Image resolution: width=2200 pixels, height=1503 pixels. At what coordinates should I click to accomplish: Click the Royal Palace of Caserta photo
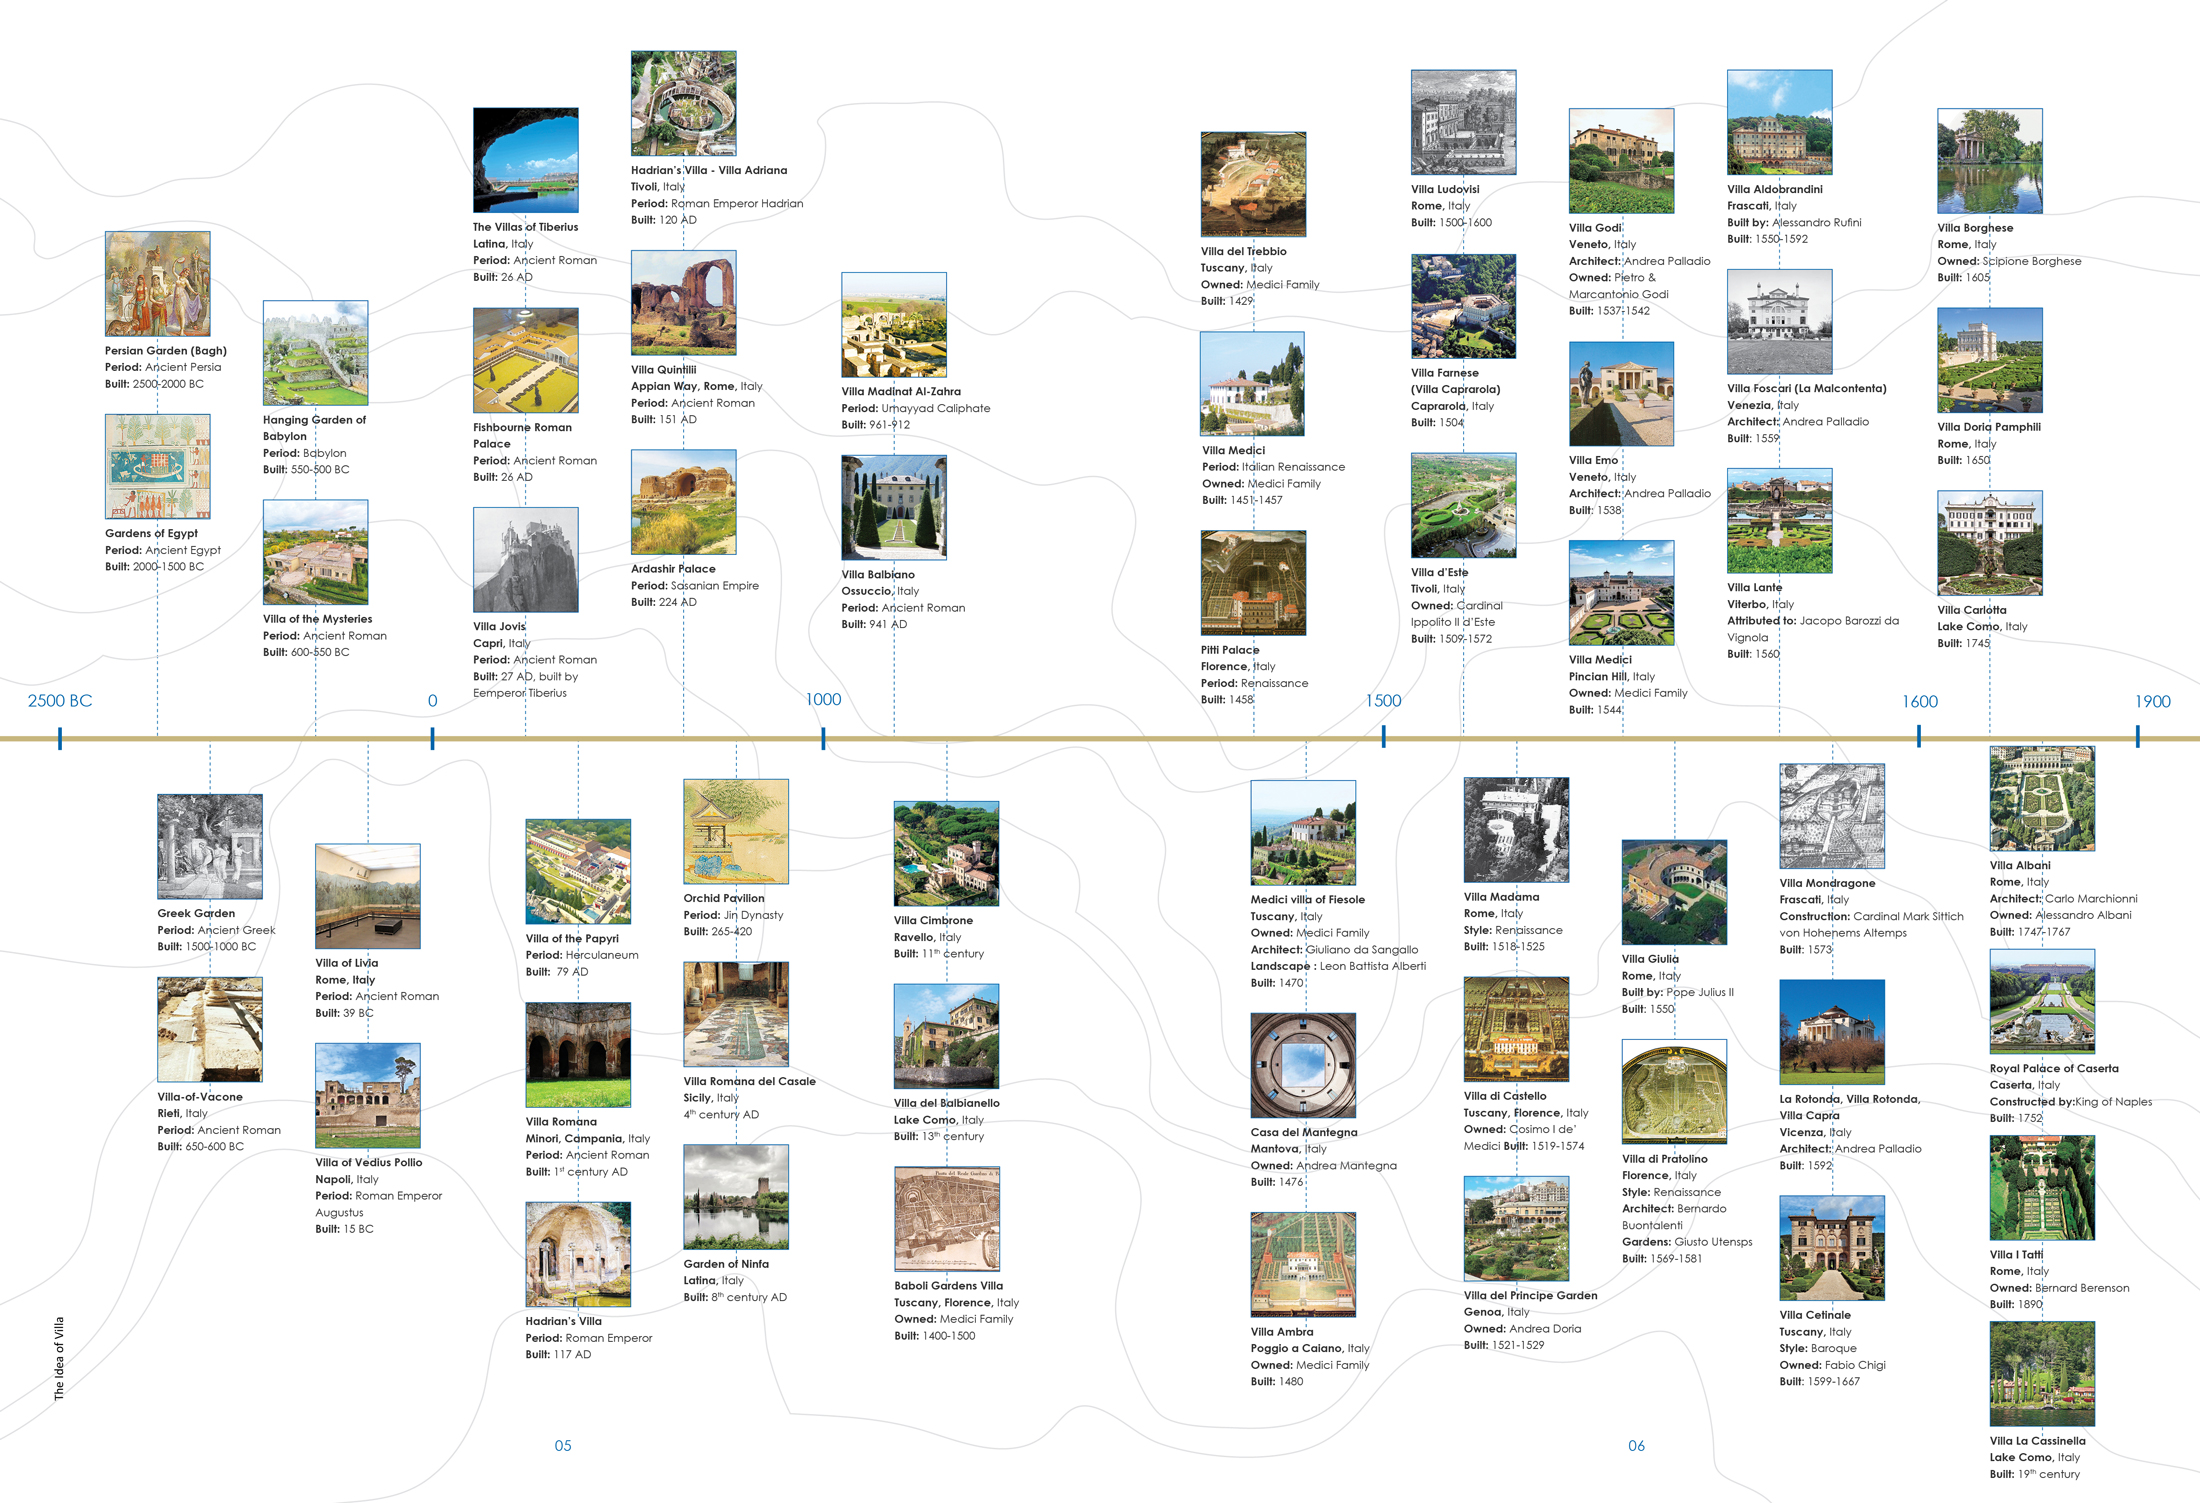click(x=2042, y=1001)
